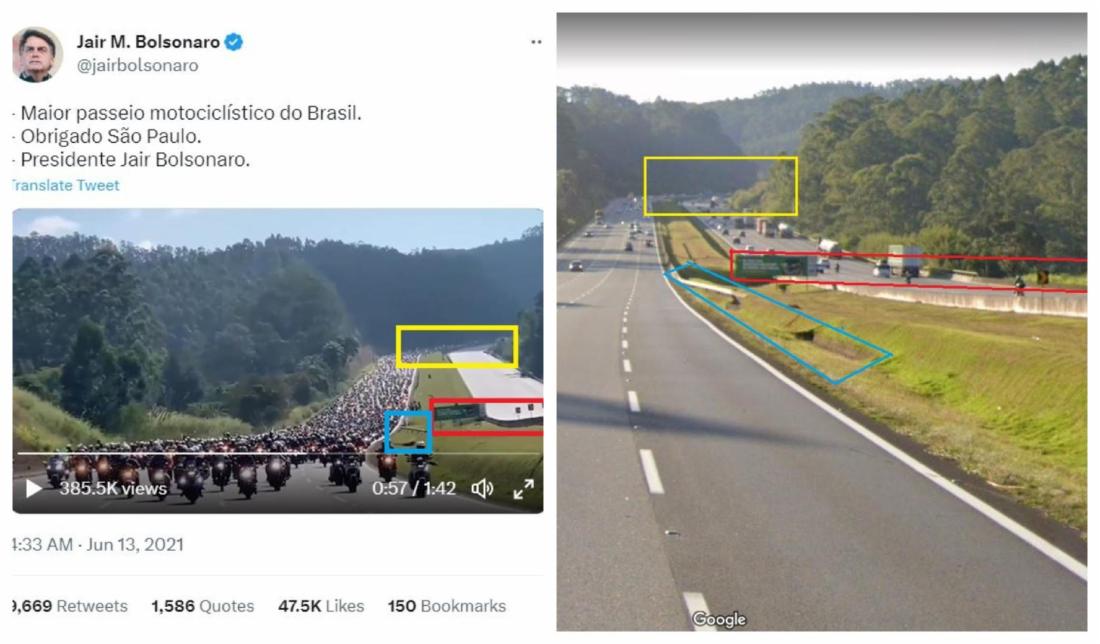Click the video's yellow highlighted box
The width and height of the screenshot is (1100, 644).
point(457,347)
